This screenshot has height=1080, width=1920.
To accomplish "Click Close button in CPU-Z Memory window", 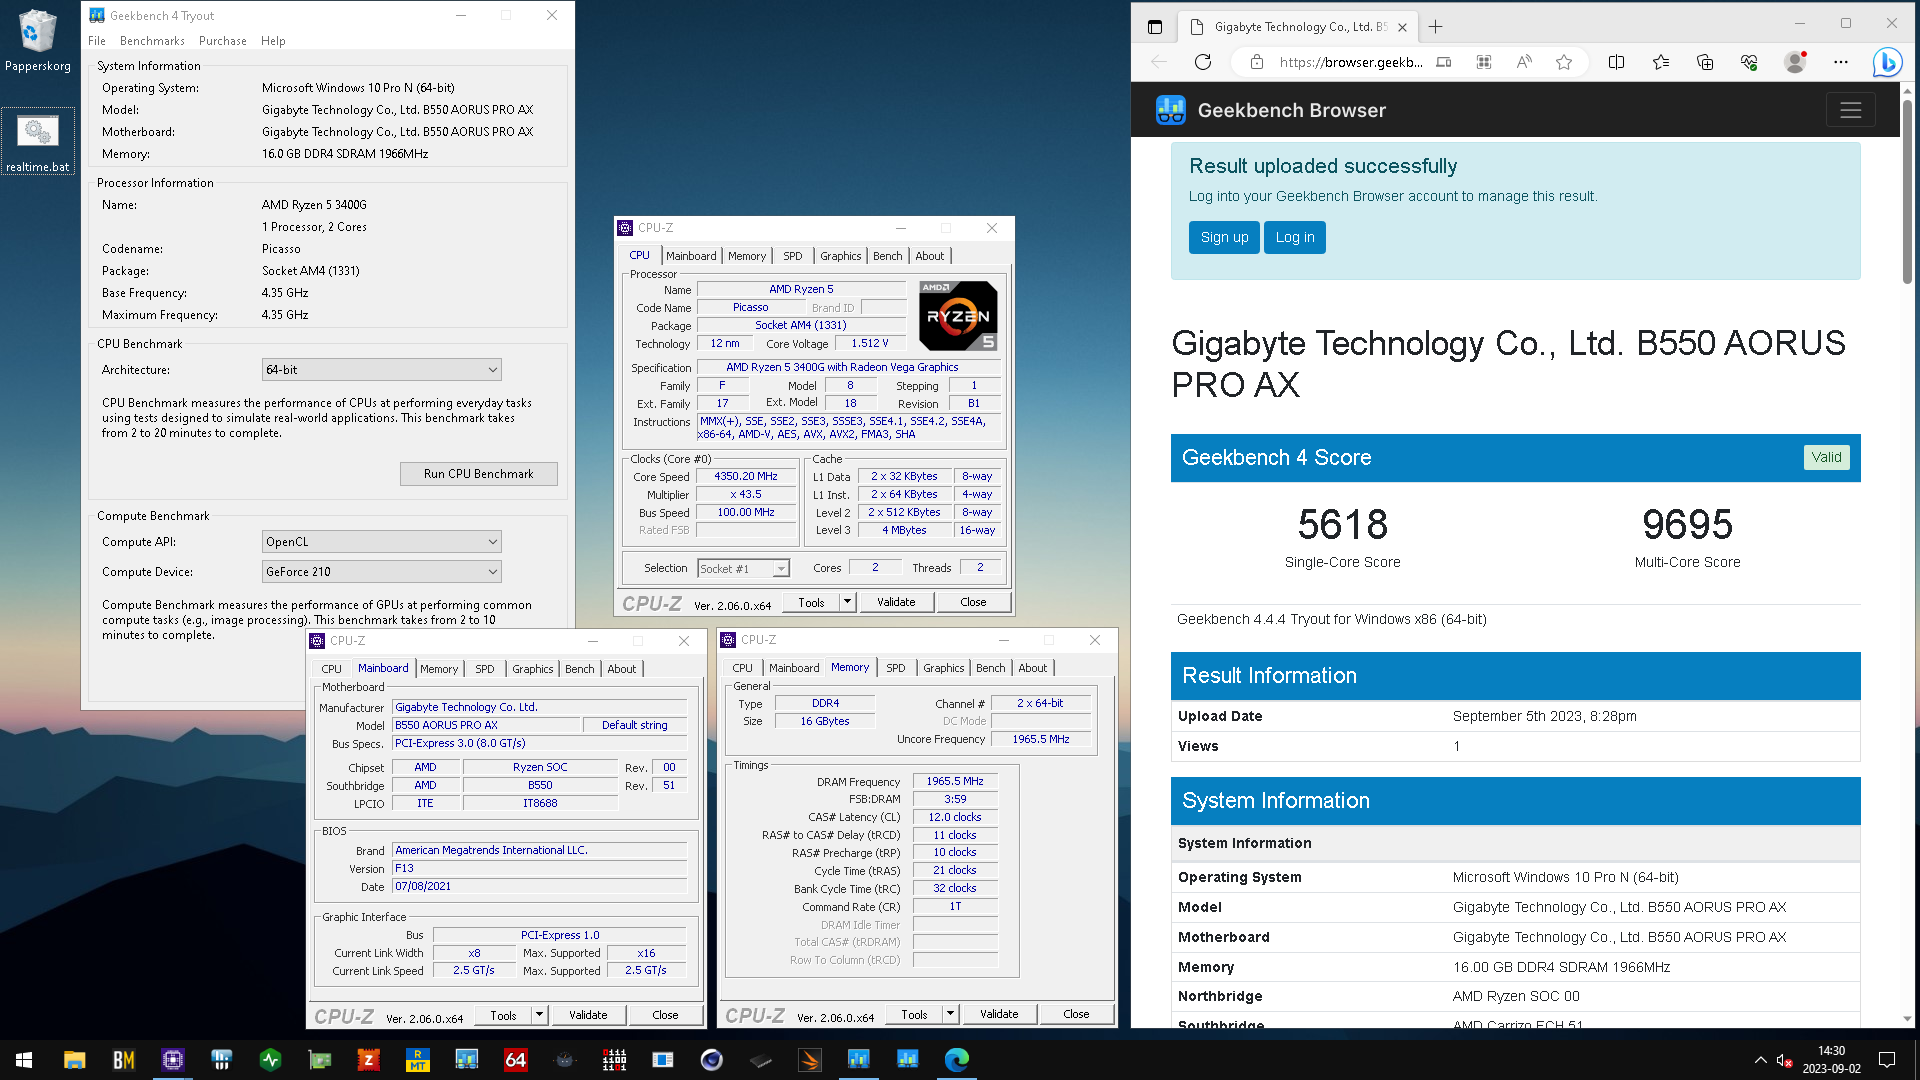I will pos(1076,1014).
